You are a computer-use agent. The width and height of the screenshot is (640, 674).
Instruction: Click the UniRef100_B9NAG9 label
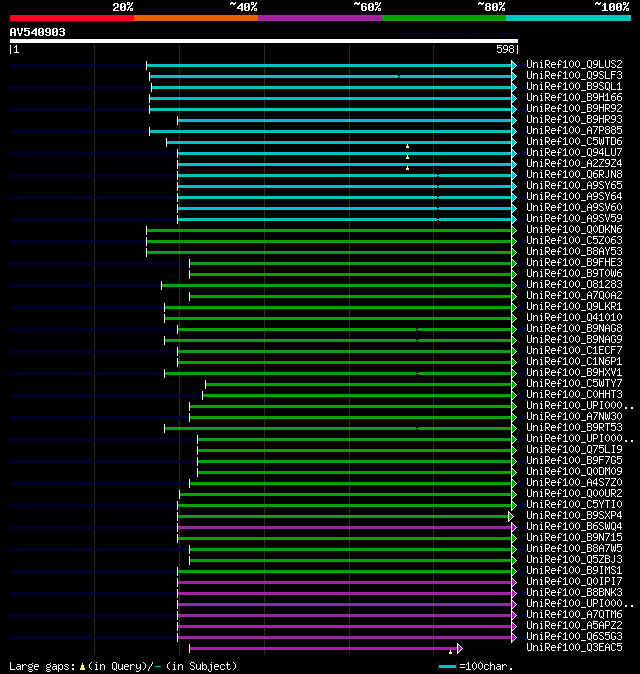(574, 340)
